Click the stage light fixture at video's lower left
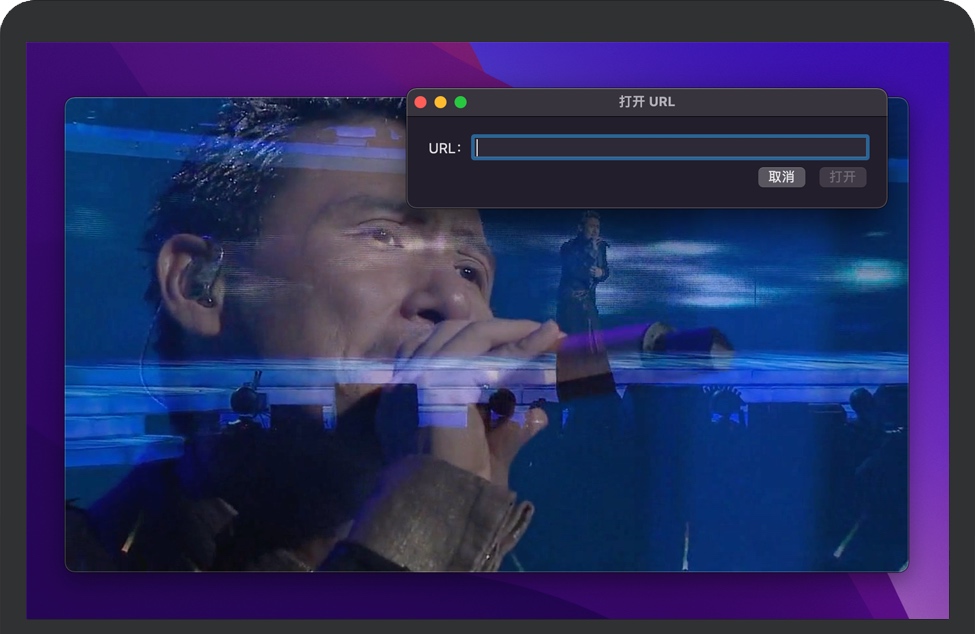This screenshot has height=634, width=975. coord(246,398)
